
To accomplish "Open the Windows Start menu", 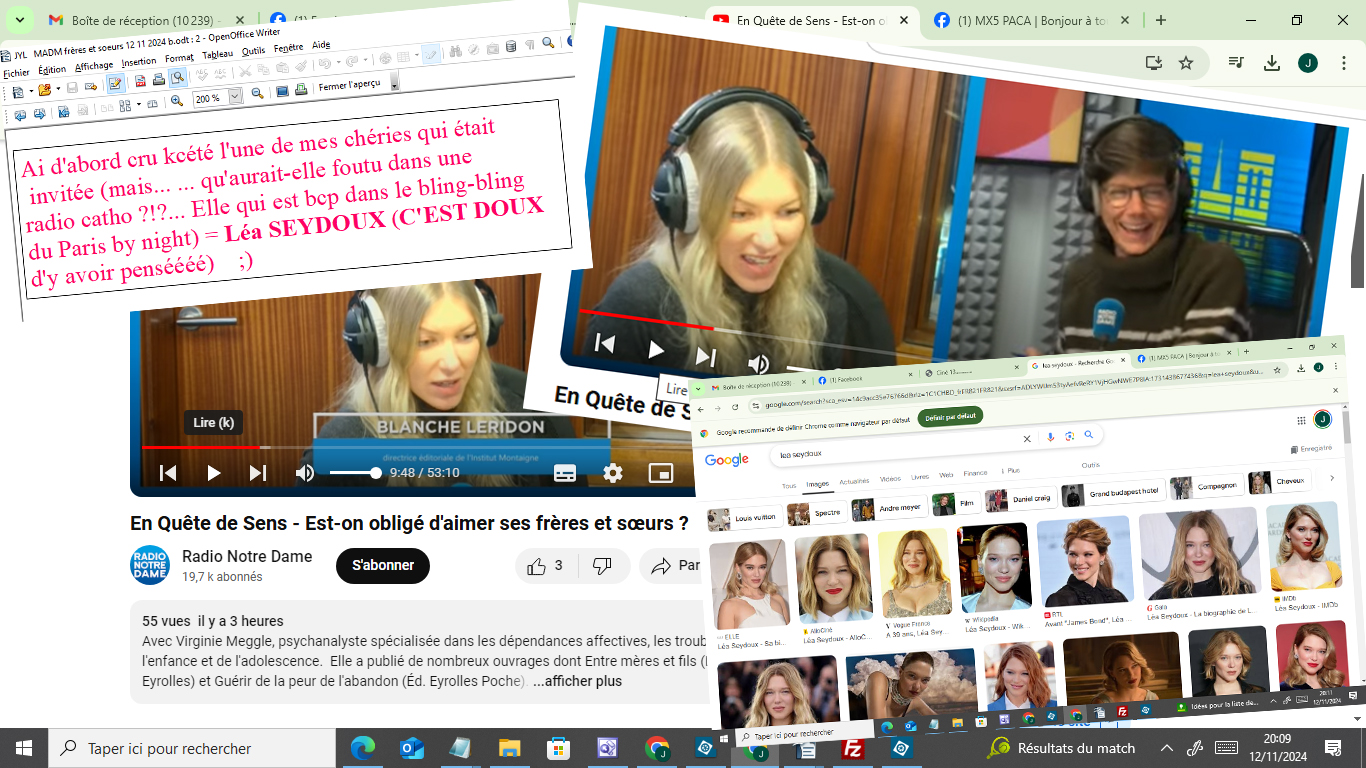I will coord(24,747).
